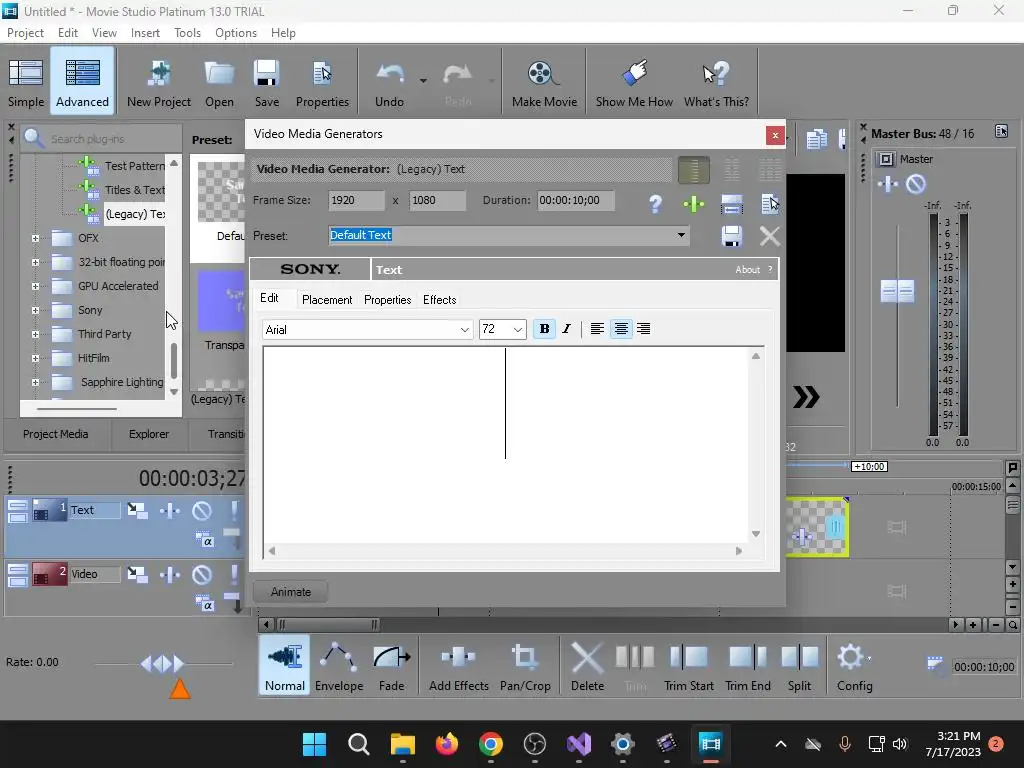Click the Delete tool icon
The width and height of the screenshot is (1024, 768).
click(587, 666)
